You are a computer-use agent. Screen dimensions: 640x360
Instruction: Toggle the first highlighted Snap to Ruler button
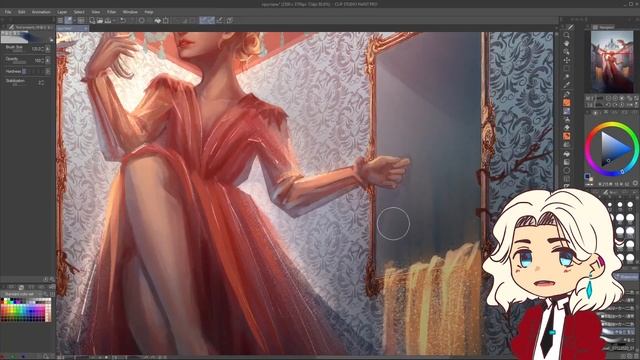pyautogui.click(x=203, y=20)
